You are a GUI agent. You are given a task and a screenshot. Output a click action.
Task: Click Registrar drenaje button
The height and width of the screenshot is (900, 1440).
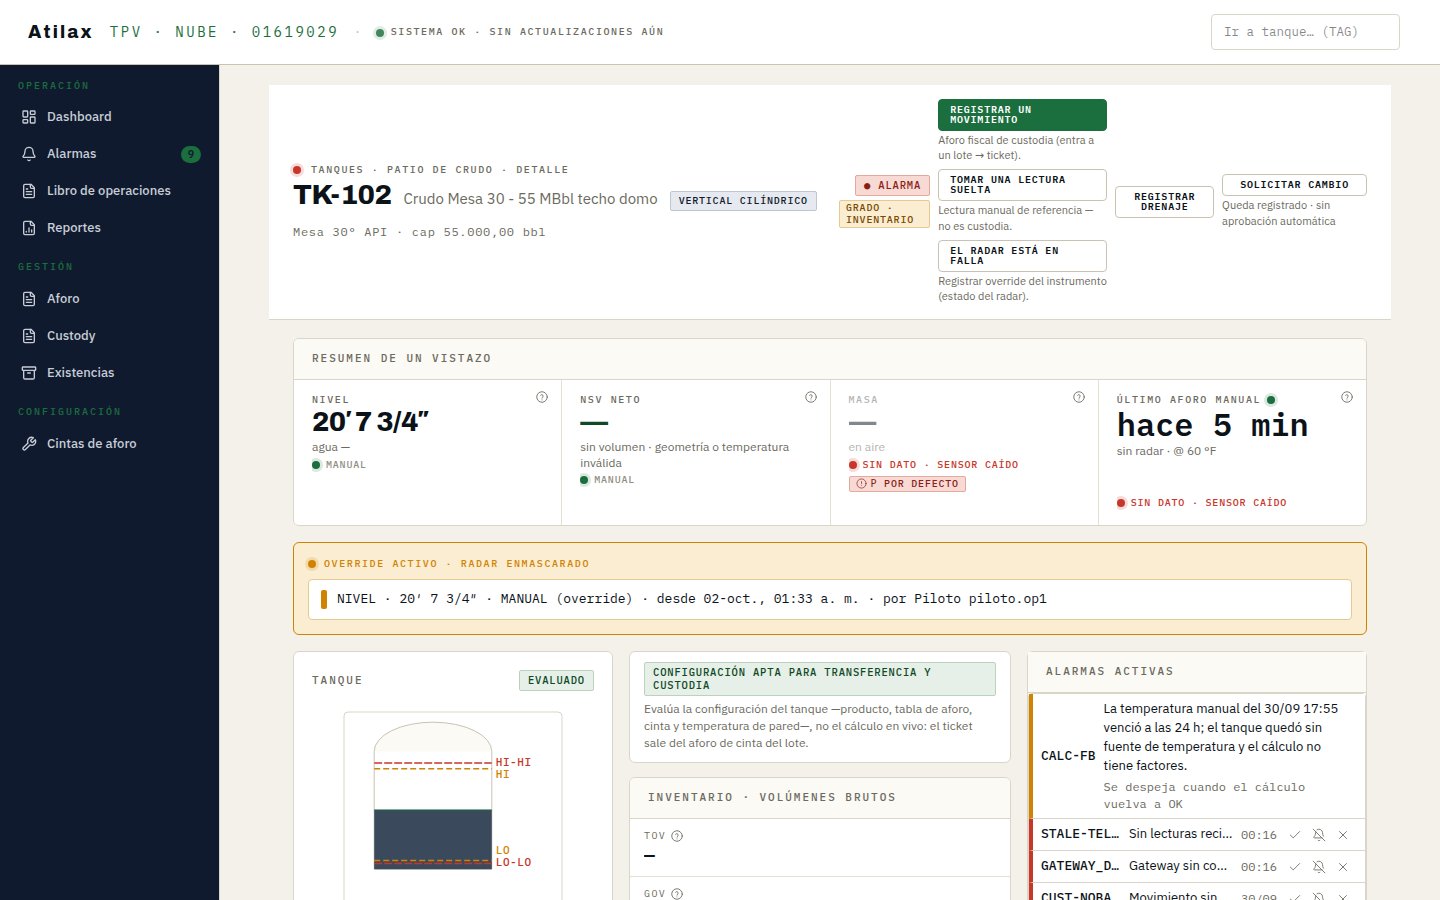click(1164, 202)
